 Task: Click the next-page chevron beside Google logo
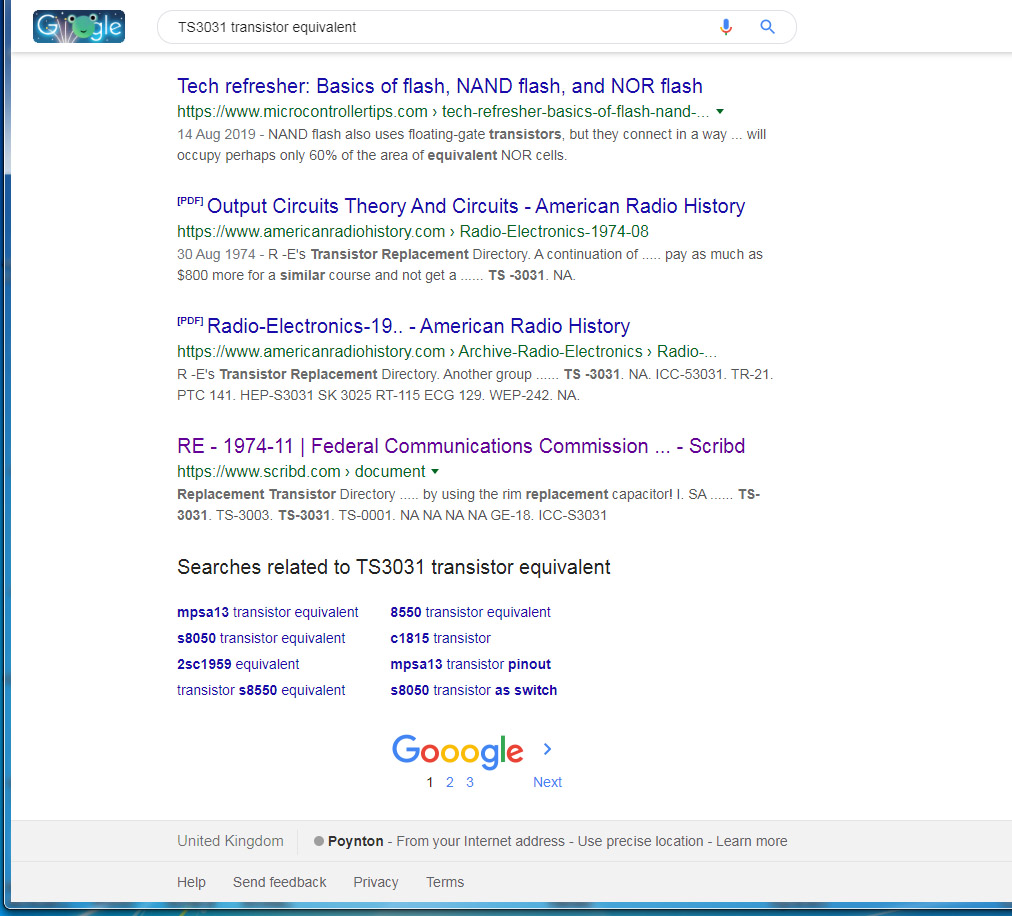(547, 749)
